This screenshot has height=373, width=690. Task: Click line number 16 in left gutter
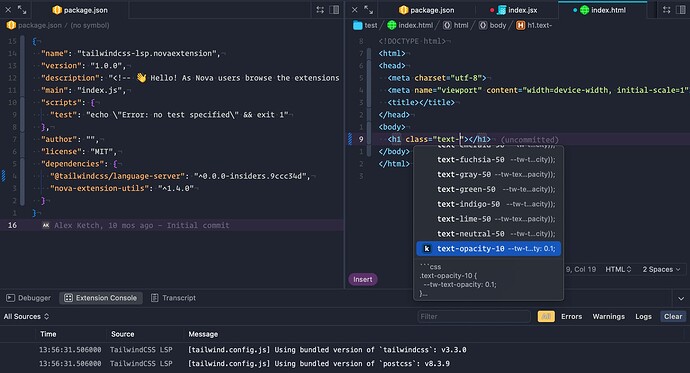12,225
